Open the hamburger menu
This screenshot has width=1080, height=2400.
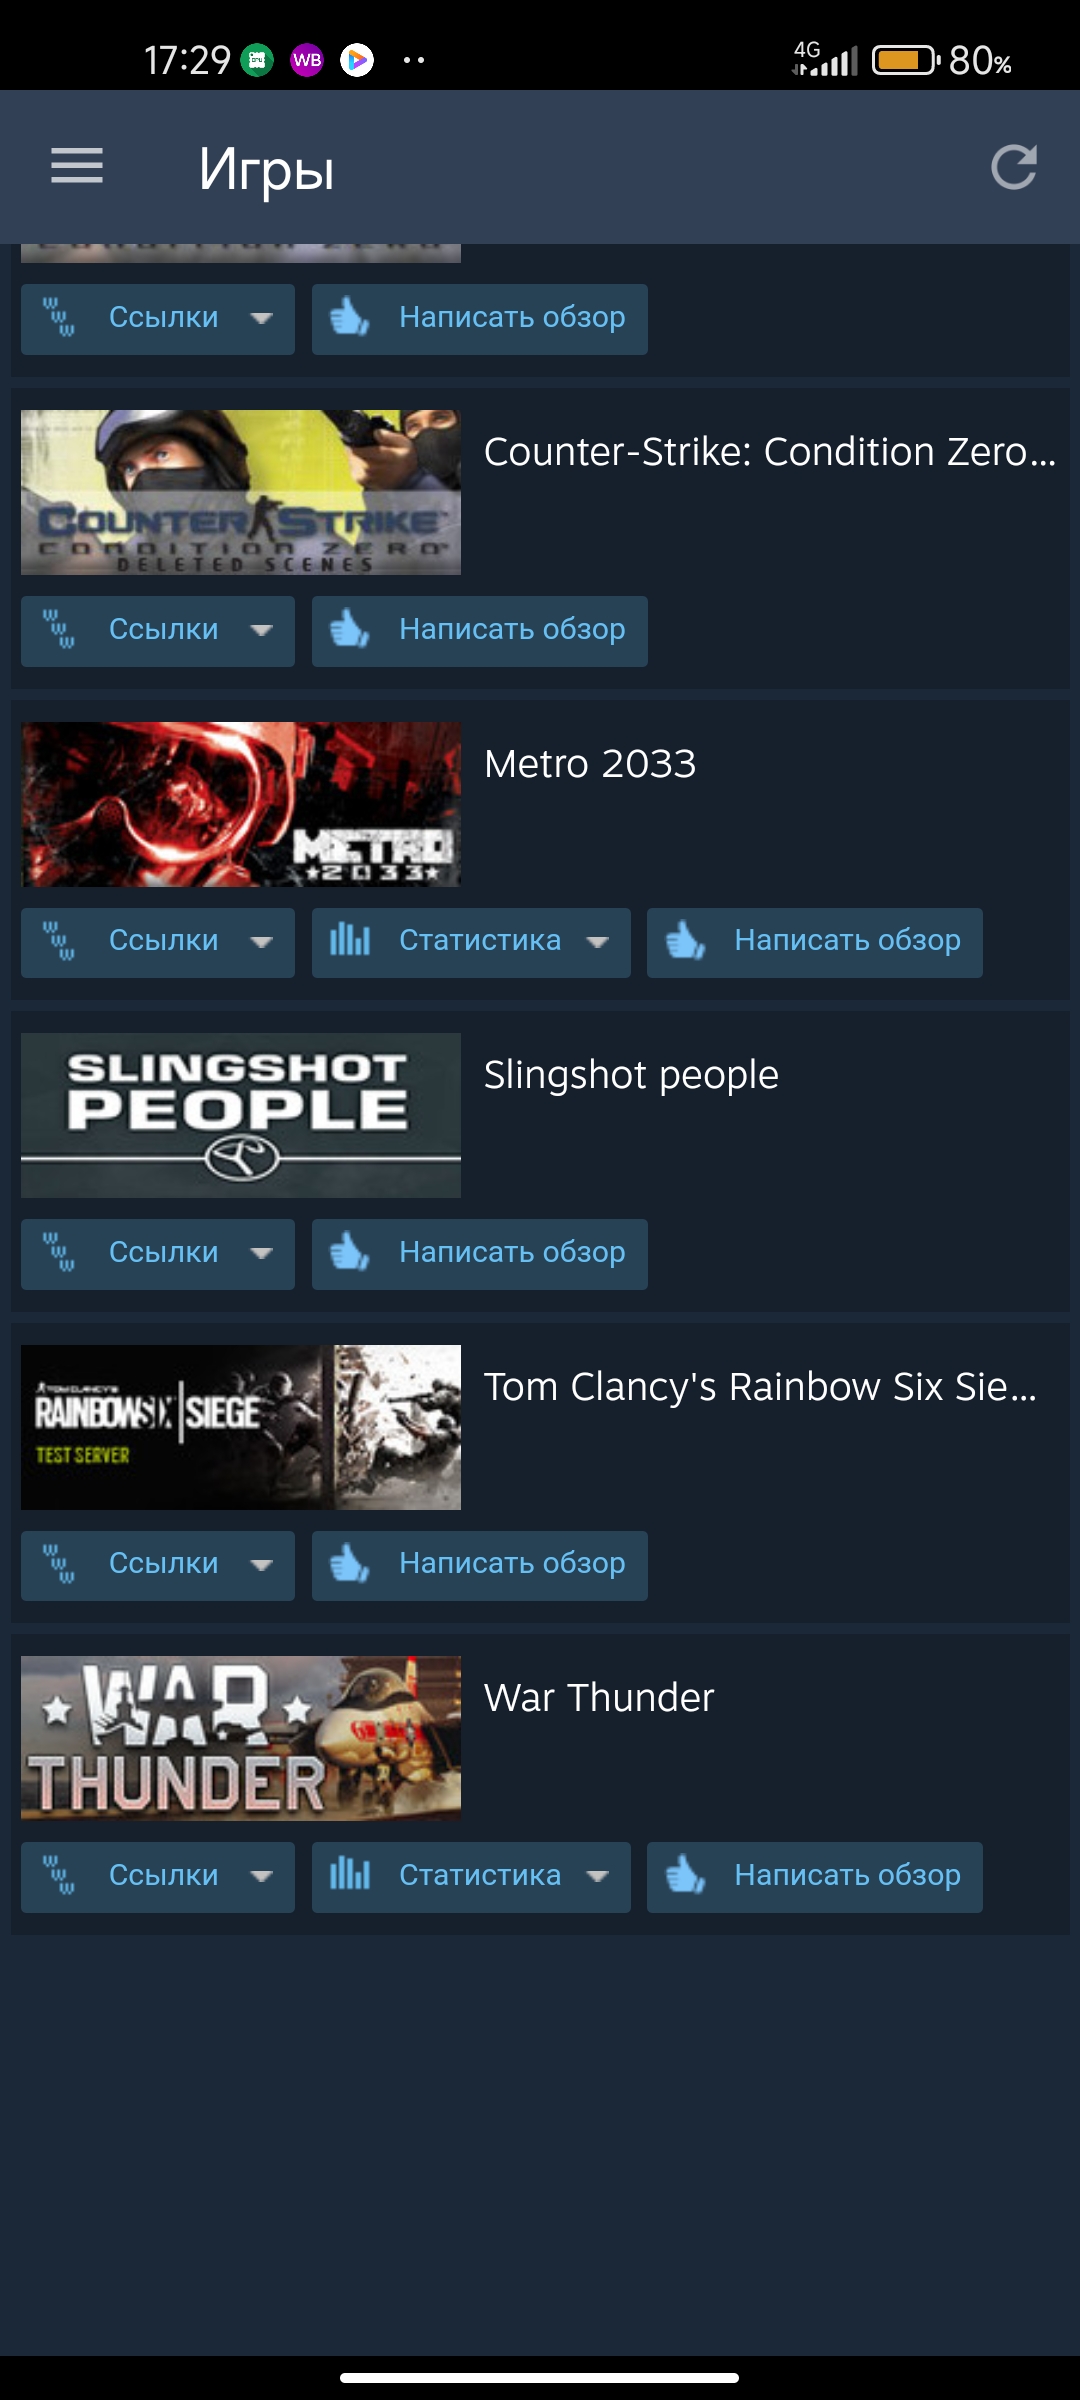(x=77, y=166)
